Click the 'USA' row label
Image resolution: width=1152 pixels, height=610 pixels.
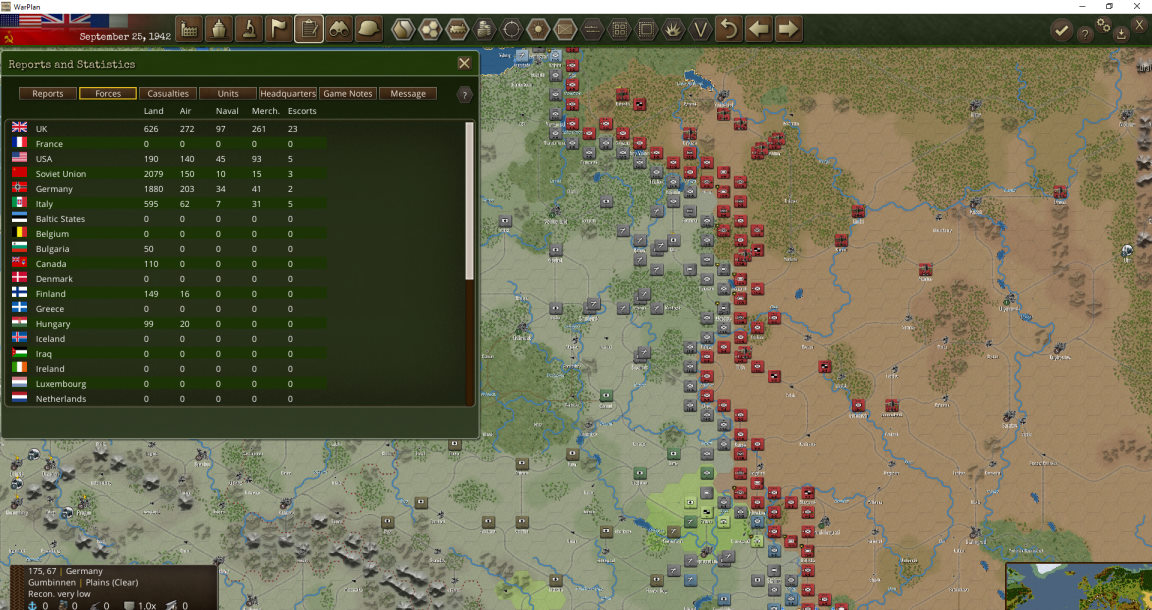pos(44,159)
